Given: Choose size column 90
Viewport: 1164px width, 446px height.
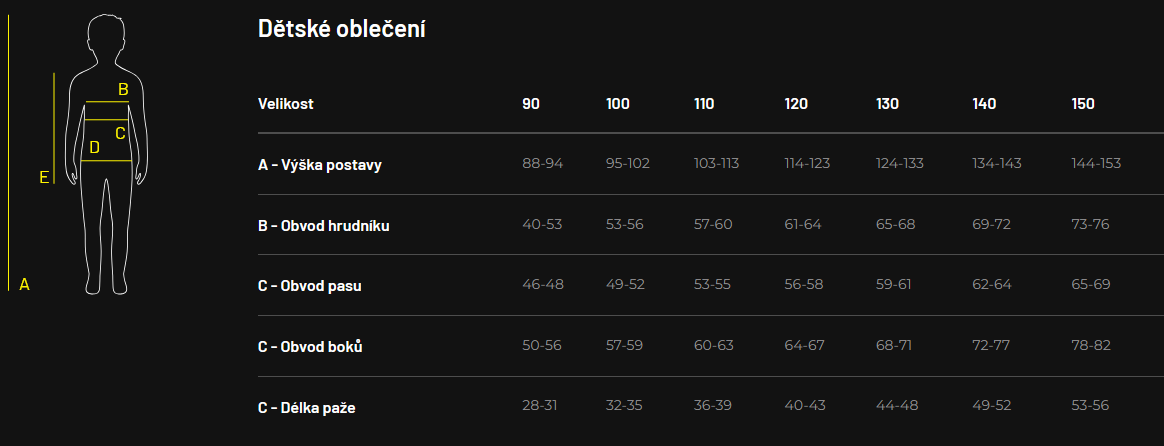Looking at the screenshot, I should click(x=531, y=104).
